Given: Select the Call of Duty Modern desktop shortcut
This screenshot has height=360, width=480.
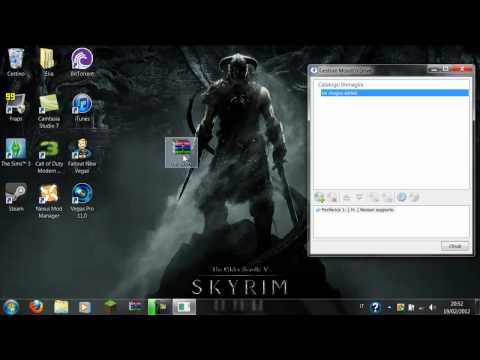Looking at the screenshot, I should click(x=49, y=157).
